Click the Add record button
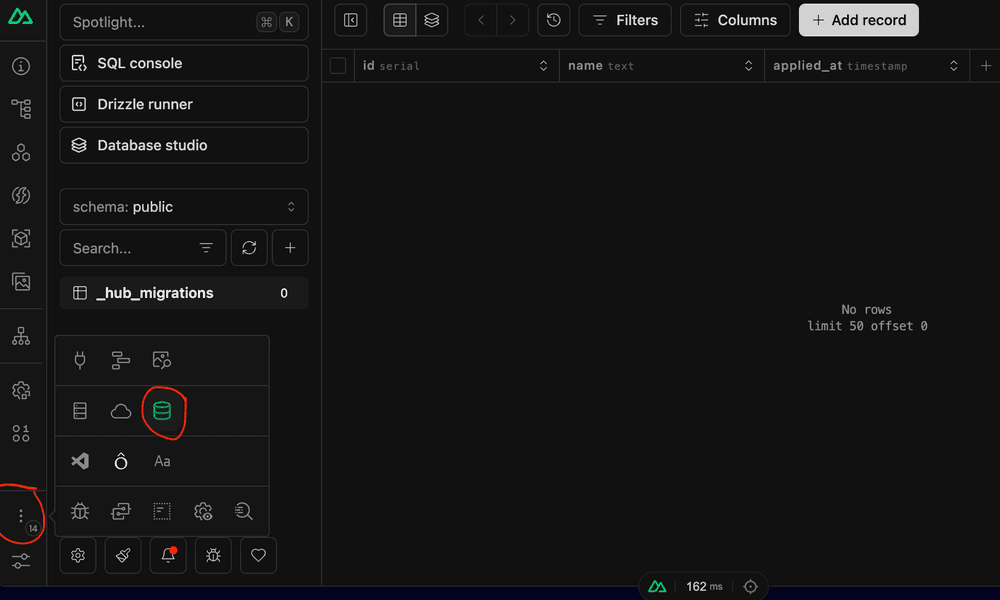Viewport: 1000px width, 600px height. tap(858, 20)
